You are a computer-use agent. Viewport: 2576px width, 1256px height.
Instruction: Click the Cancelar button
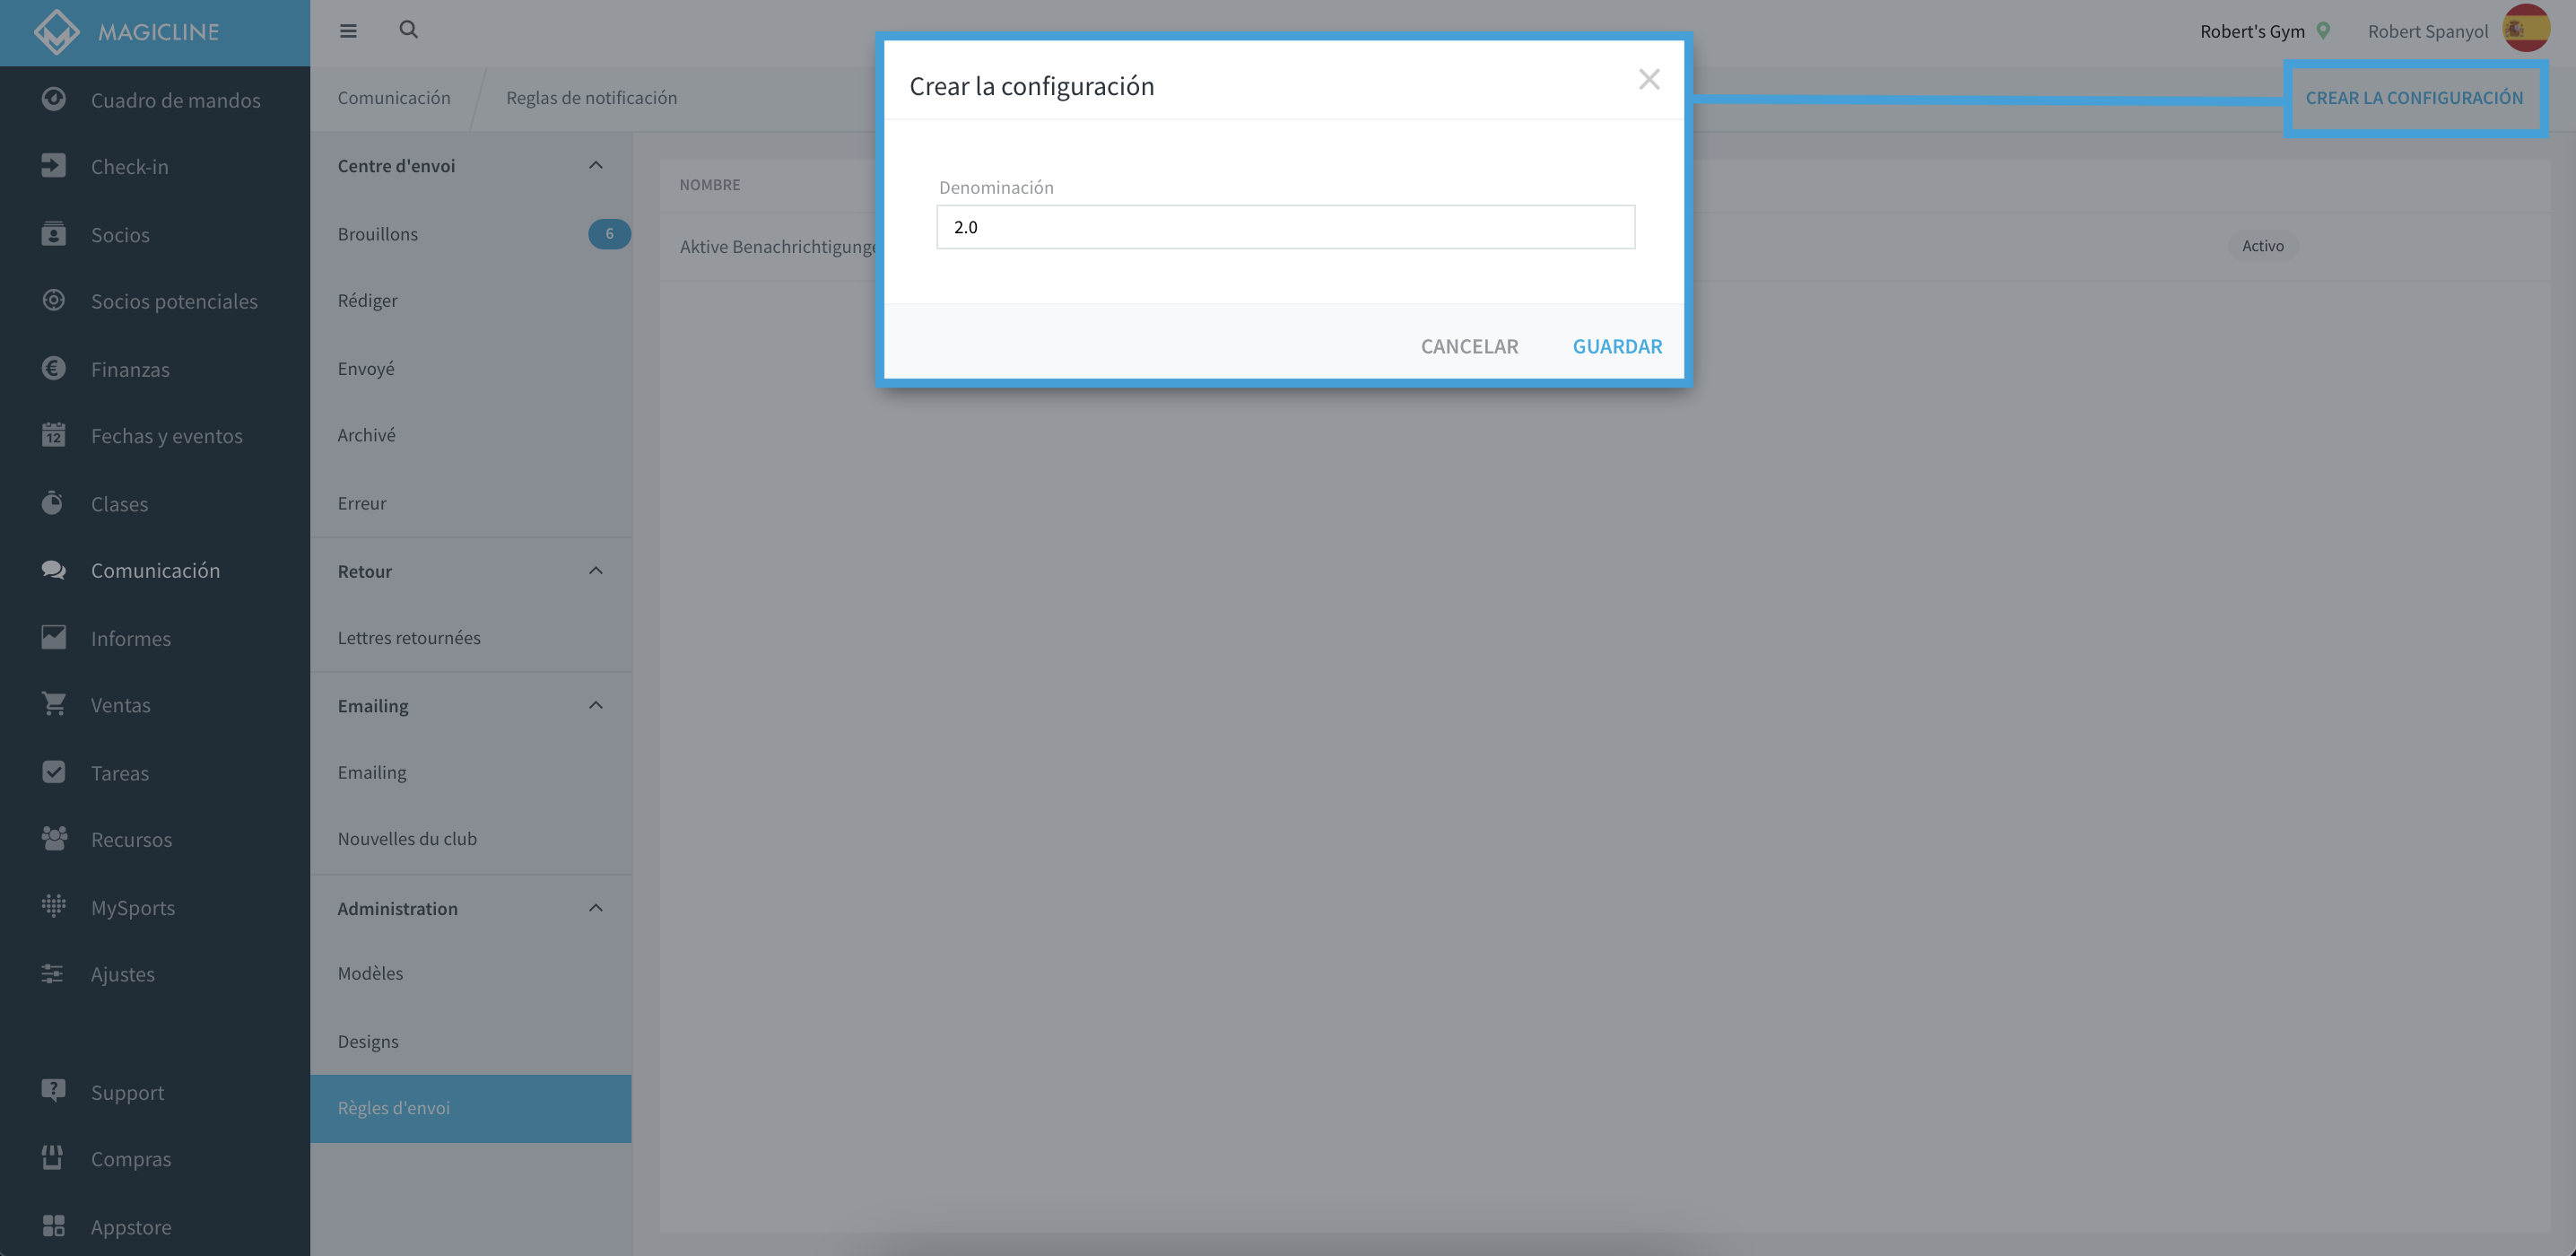tap(1469, 346)
